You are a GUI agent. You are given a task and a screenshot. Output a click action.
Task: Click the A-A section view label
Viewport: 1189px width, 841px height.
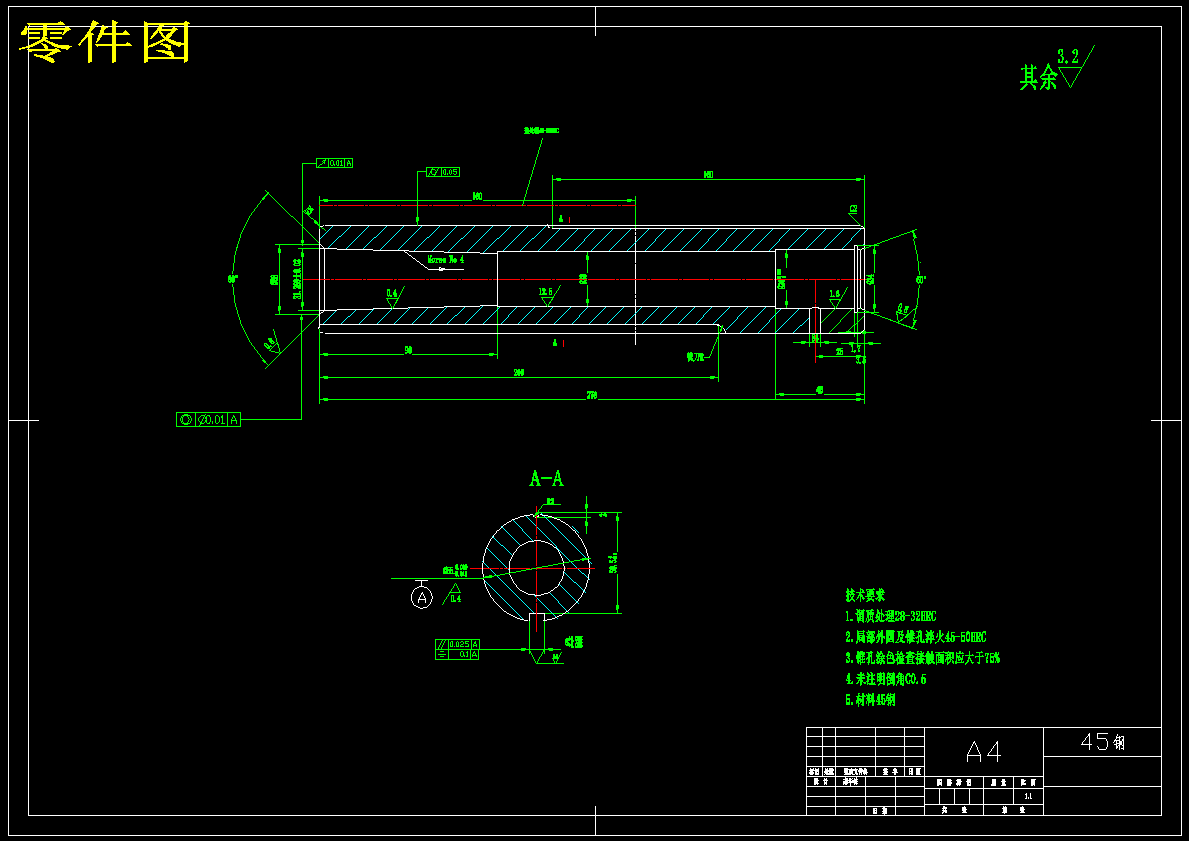click(546, 479)
